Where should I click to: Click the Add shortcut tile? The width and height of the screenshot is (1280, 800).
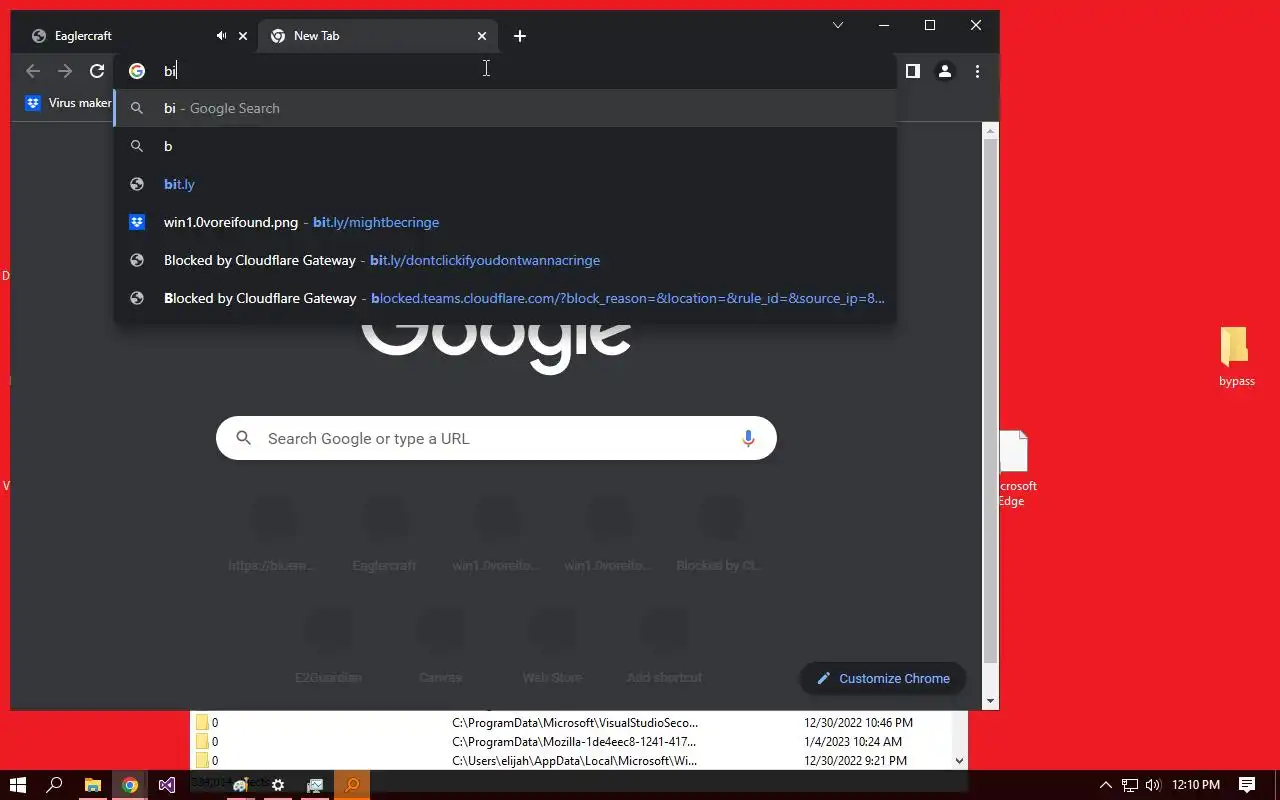point(664,647)
